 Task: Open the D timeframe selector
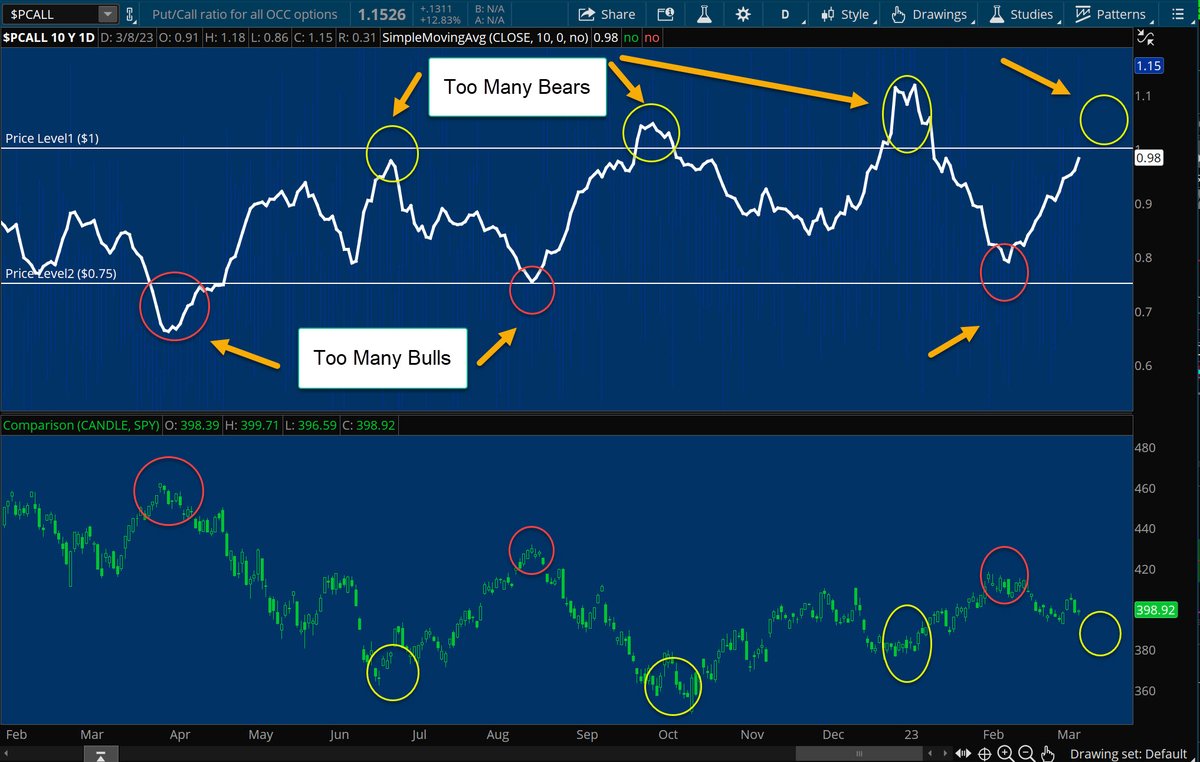(784, 14)
